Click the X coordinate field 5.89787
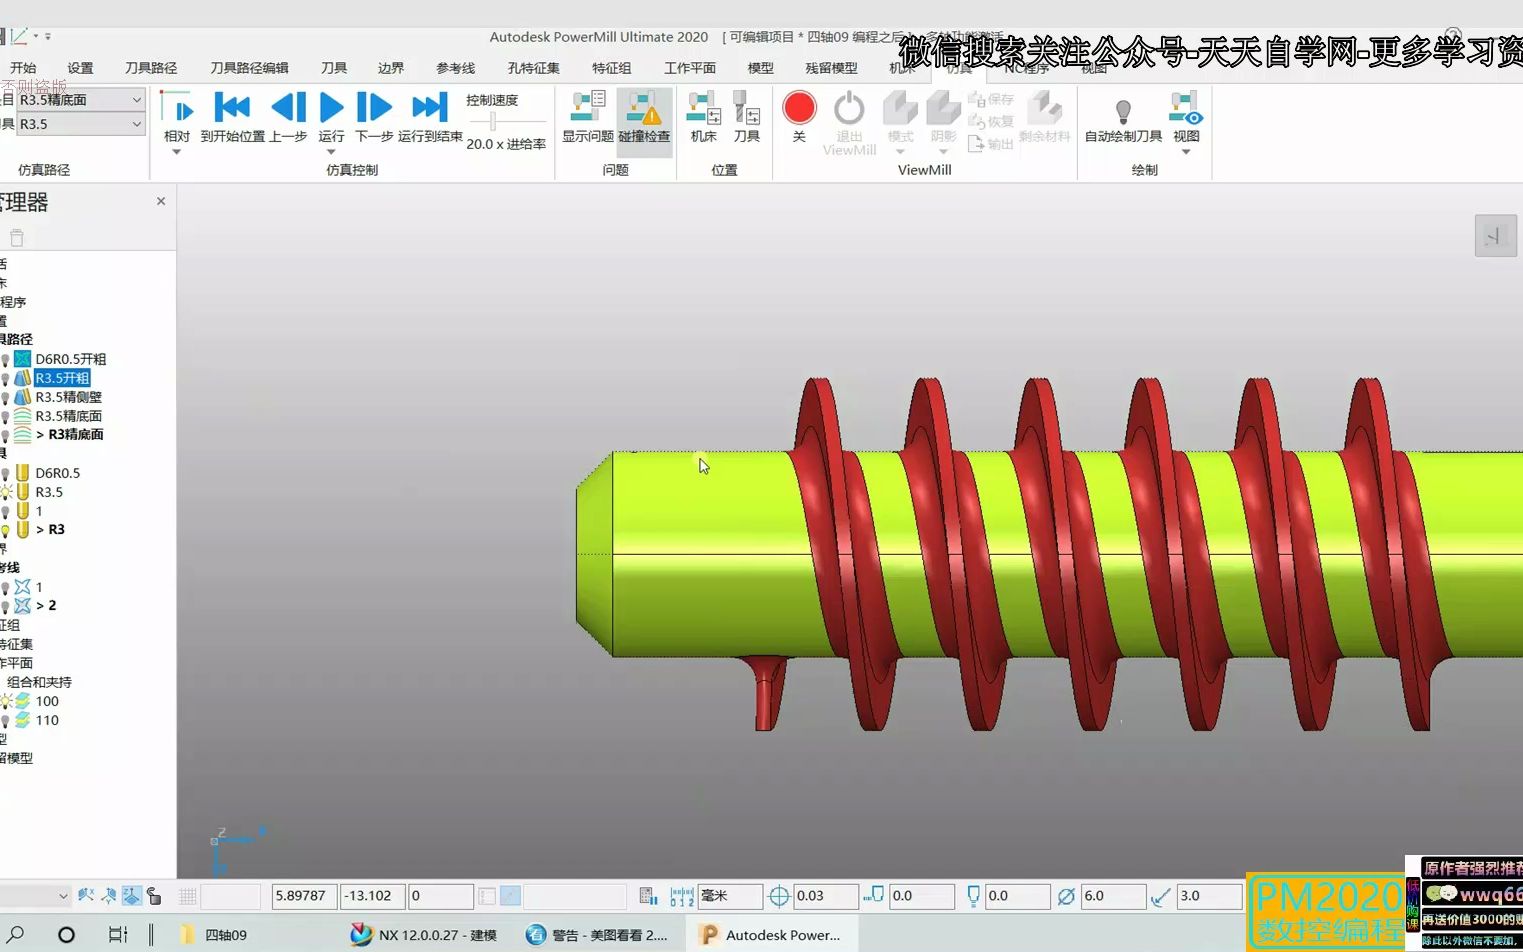The image size is (1523, 952). coord(304,896)
